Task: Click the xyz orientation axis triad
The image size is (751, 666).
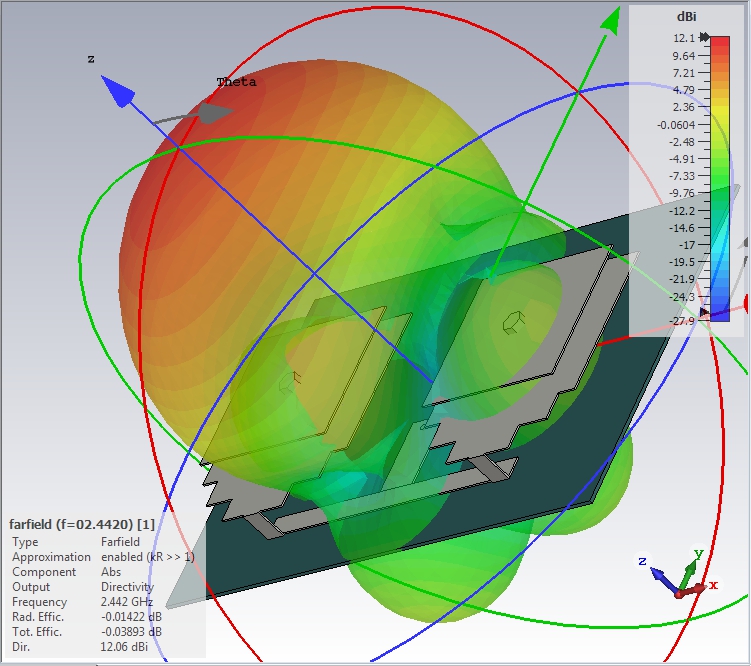Action: click(678, 575)
